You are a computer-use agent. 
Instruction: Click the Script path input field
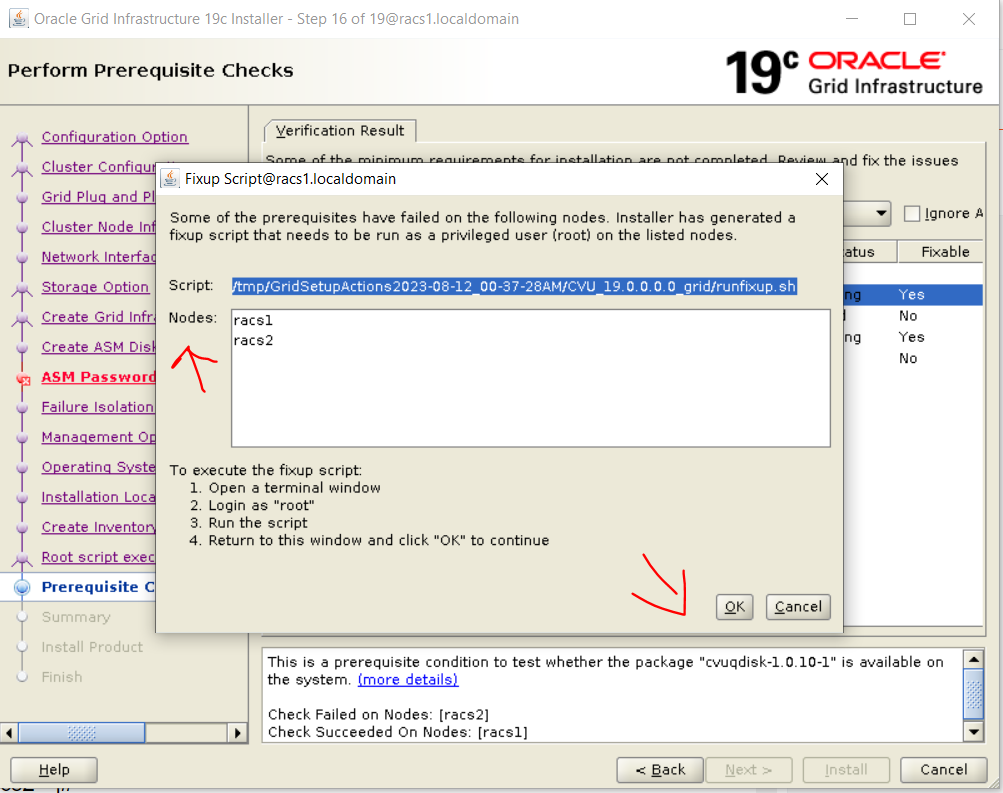[x=514, y=287]
